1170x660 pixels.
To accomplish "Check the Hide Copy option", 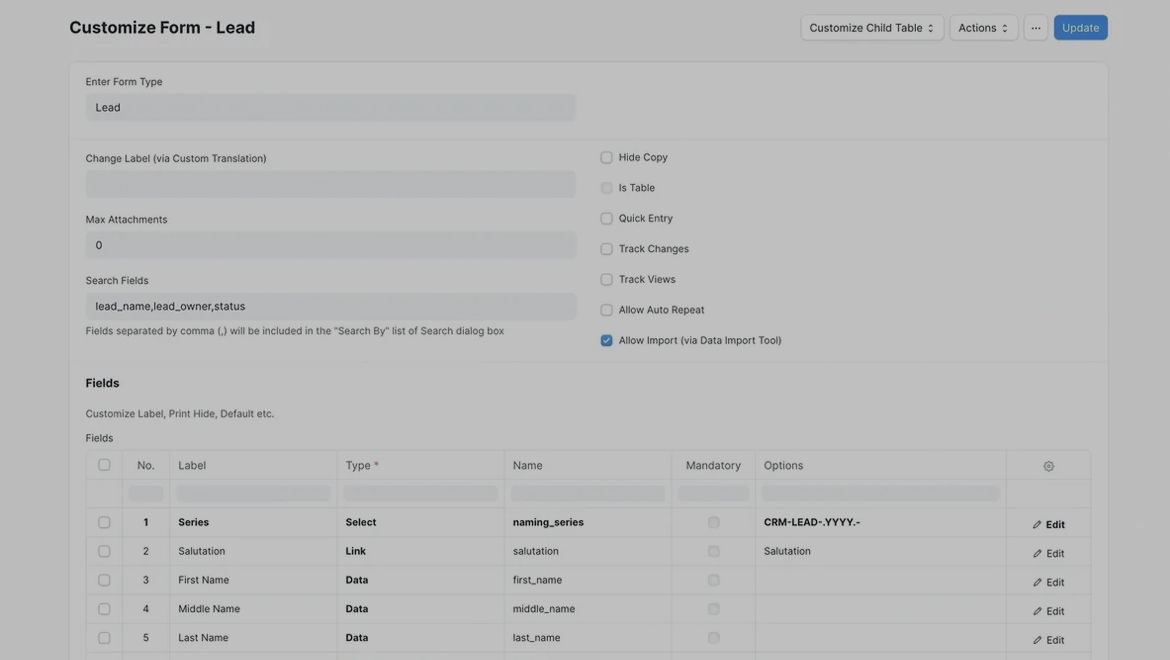I will [x=606, y=157].
